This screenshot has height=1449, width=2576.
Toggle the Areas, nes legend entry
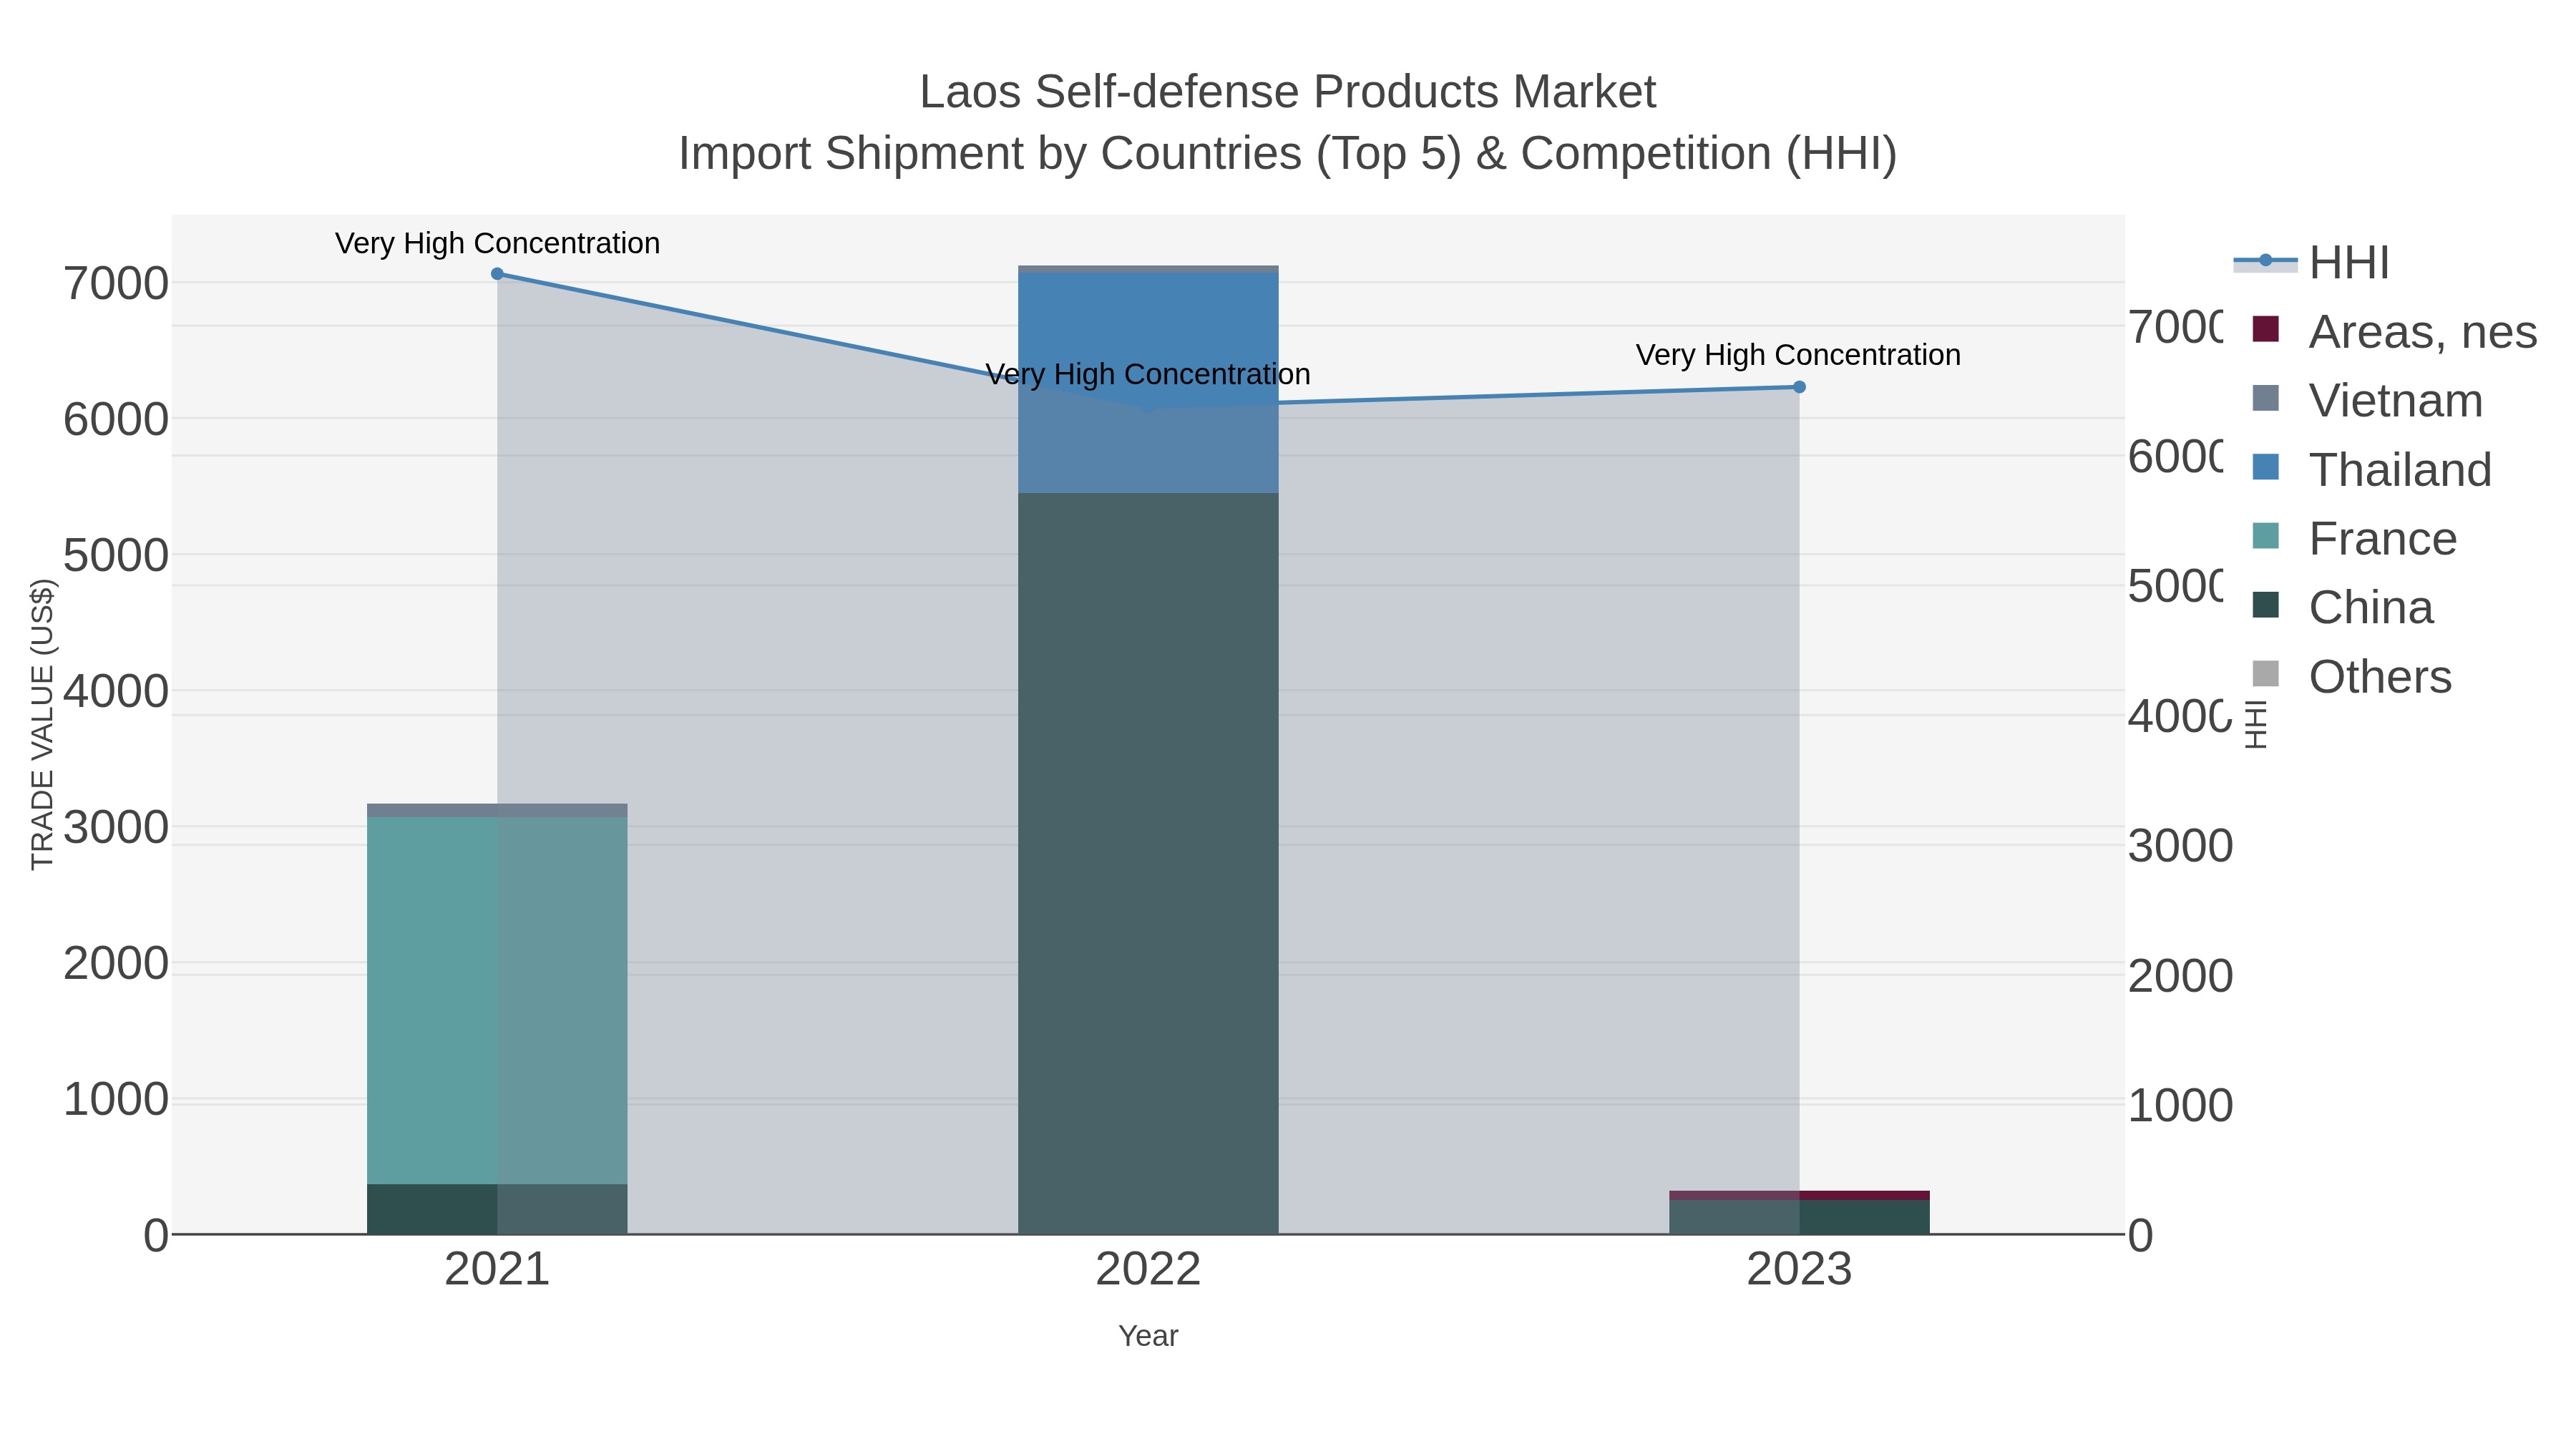pyautogui.click(x=2394, y=331)
